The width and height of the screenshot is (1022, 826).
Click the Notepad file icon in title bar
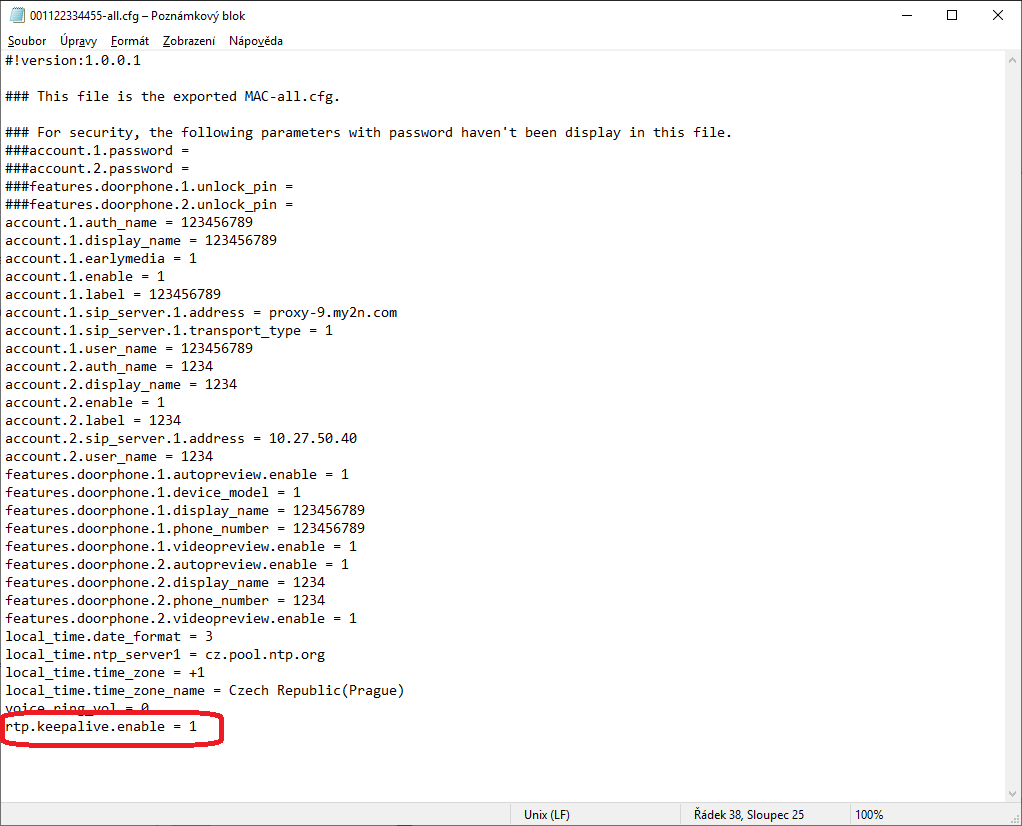pos(17,15)
